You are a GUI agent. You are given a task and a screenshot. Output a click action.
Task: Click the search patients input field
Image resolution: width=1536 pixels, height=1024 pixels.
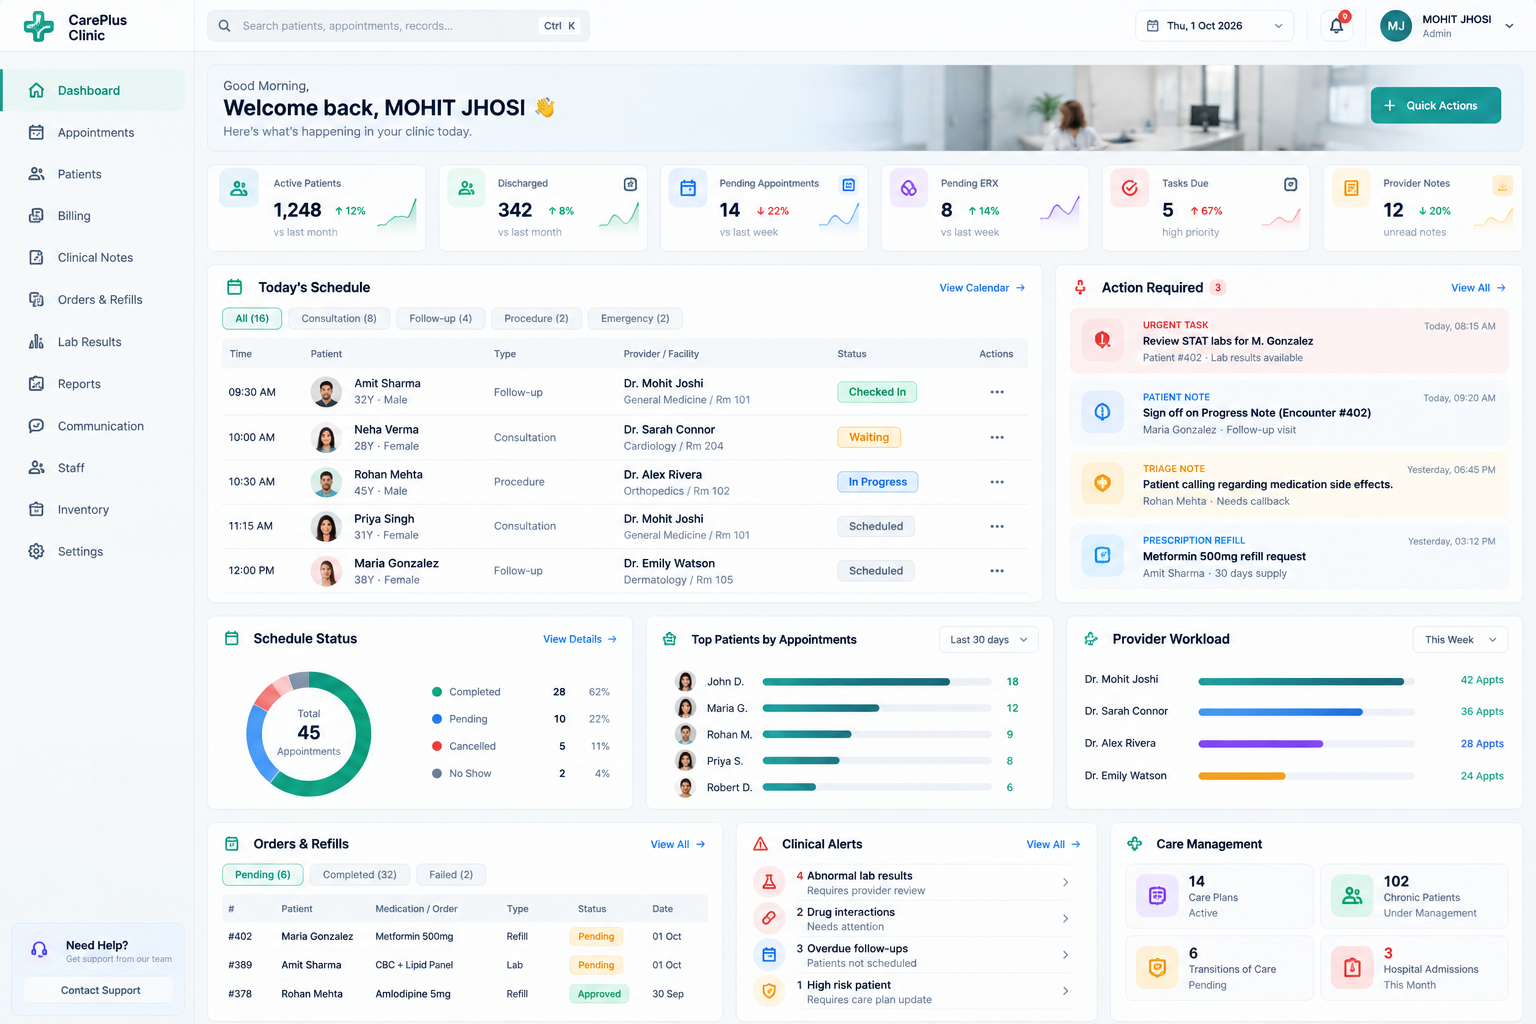tap(398, 26)
